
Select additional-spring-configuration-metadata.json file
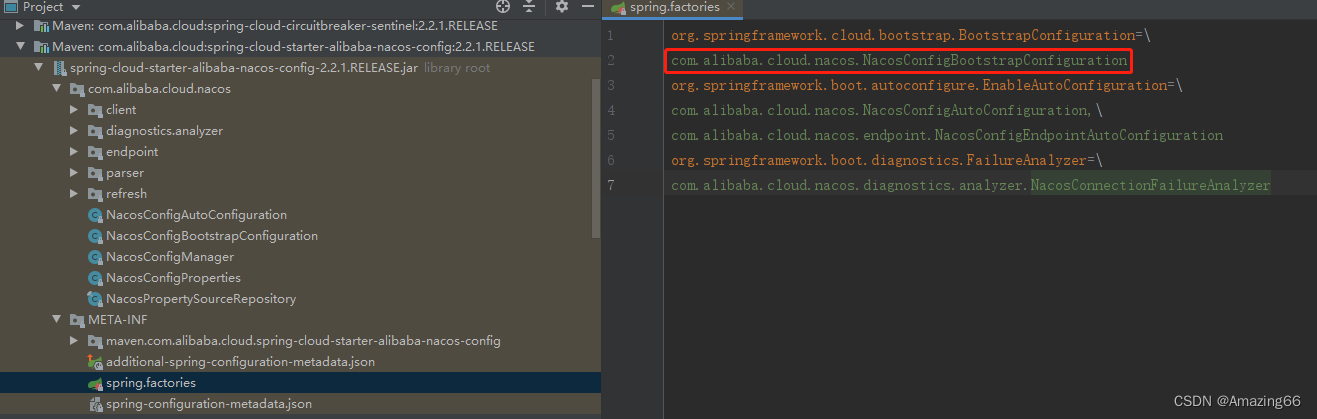tap(240, 362)
